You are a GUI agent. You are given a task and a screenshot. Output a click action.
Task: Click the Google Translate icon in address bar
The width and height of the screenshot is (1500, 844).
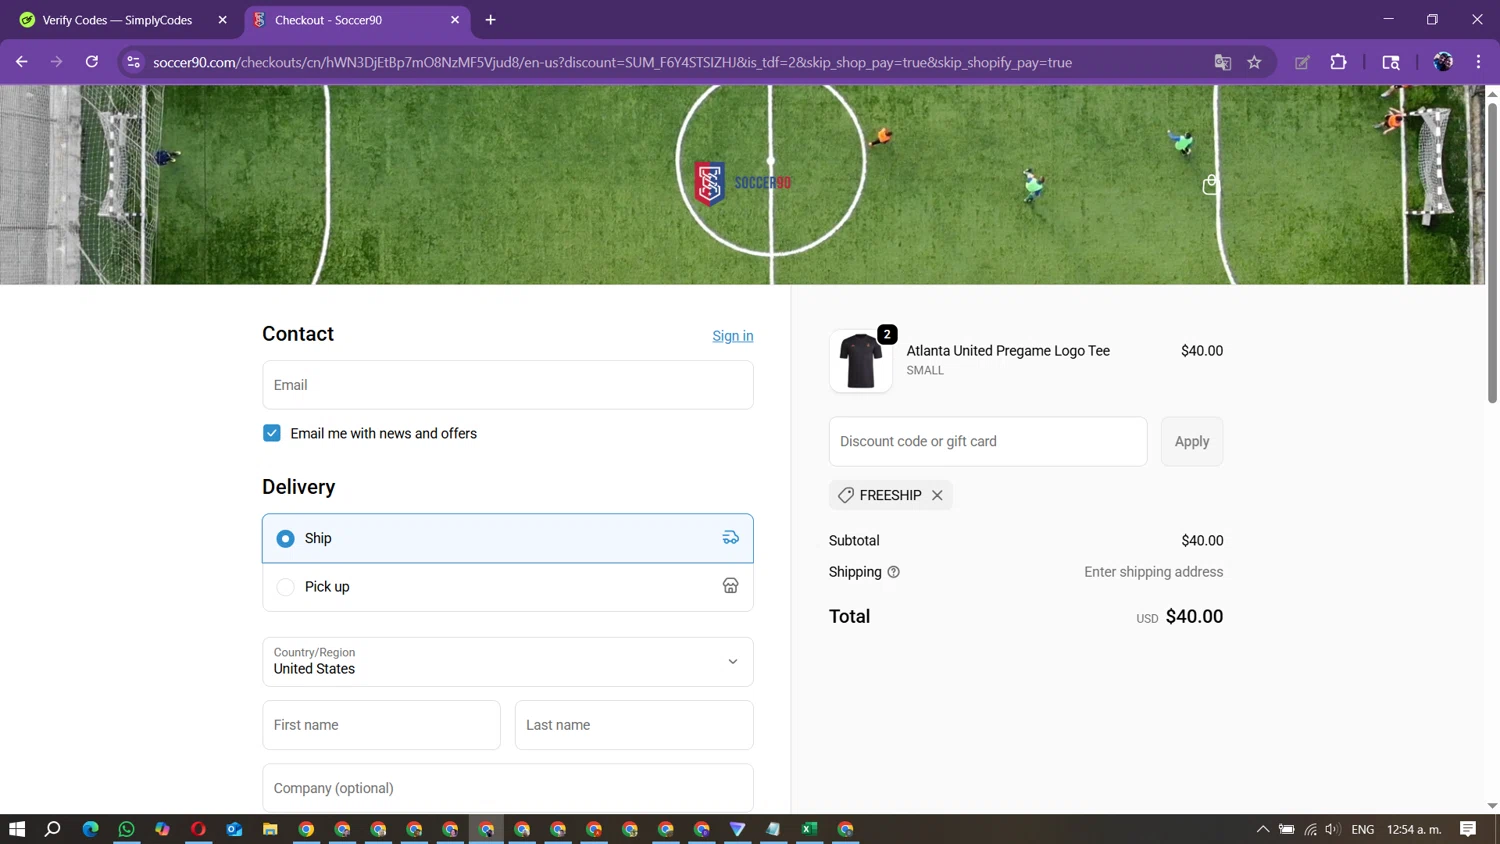[1222, 62]
